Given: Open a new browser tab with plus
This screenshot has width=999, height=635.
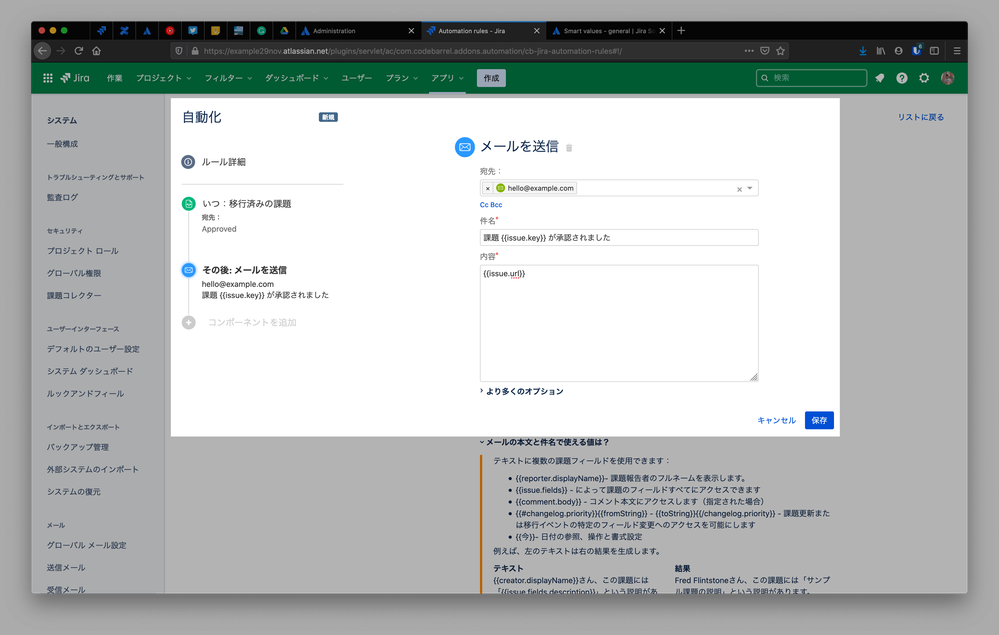Looking at the screenshot, I should [x=681, y=30].
